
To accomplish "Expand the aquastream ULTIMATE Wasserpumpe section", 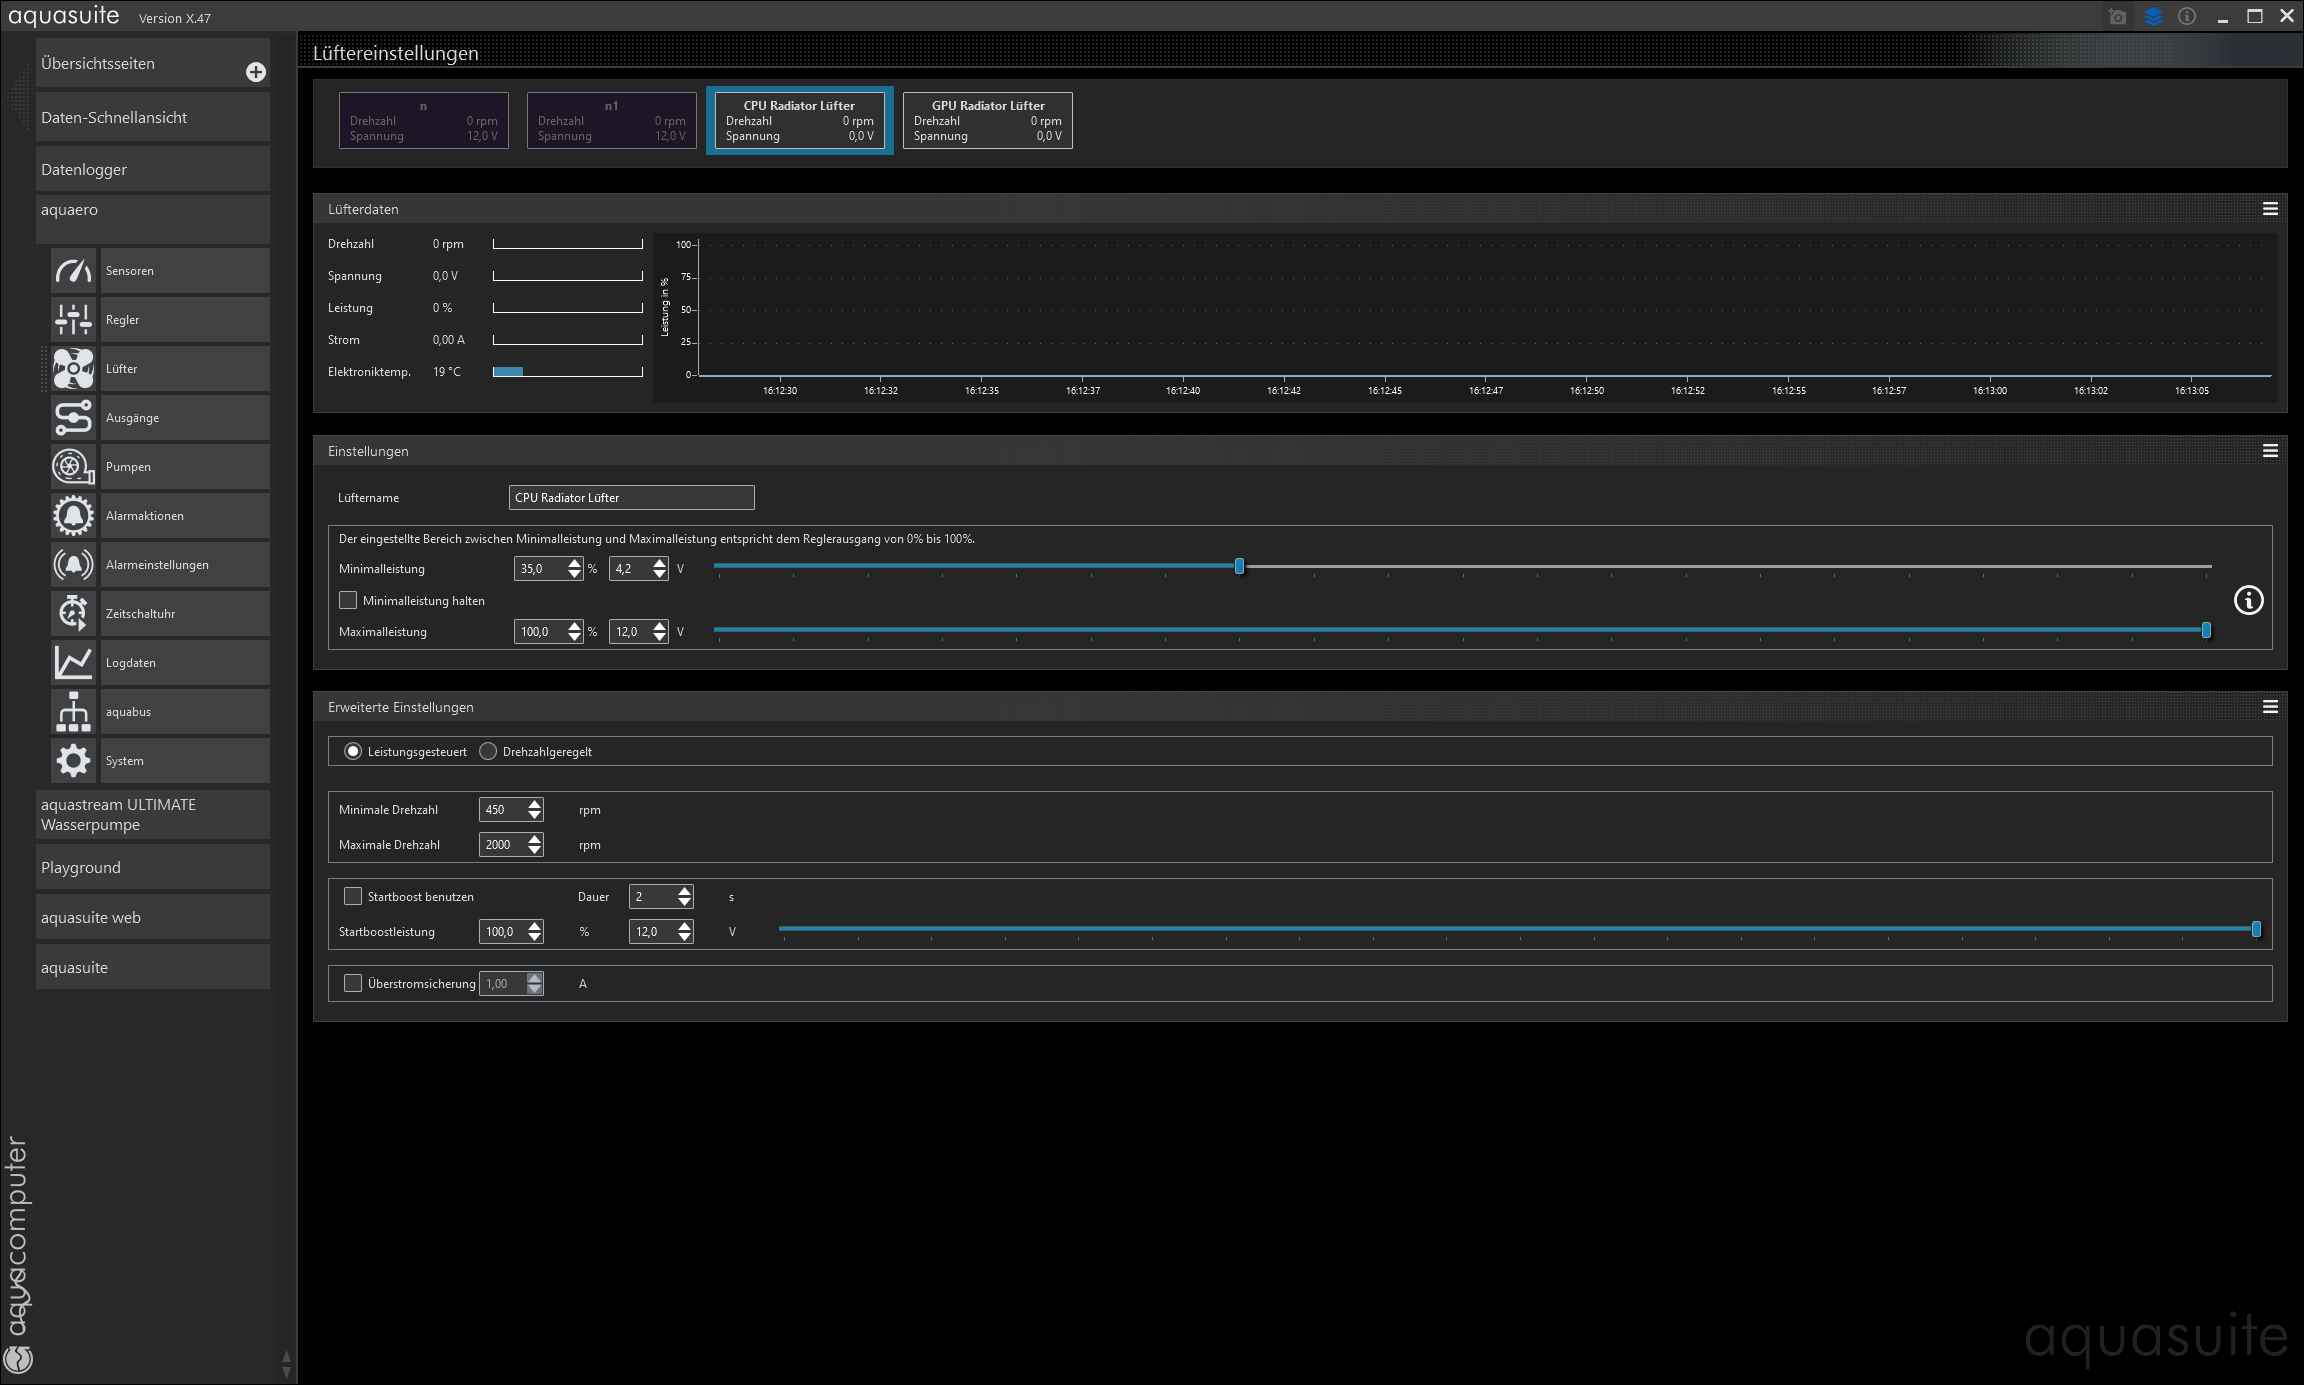I will click(x=152, y=814).
